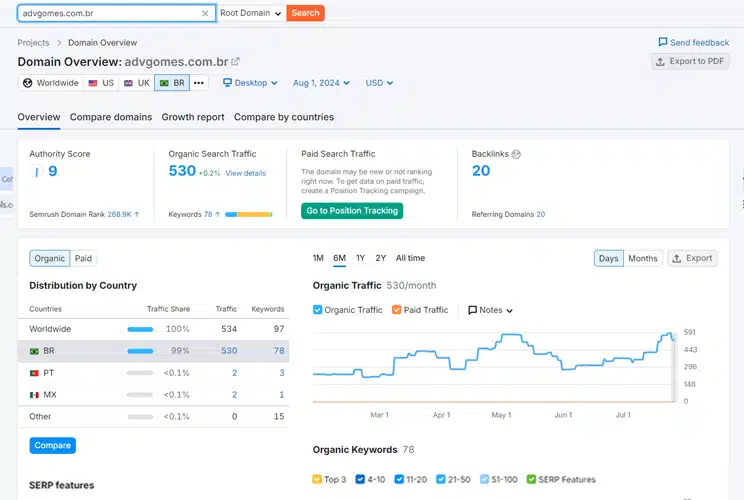Expand the Notes dropdown

coord(491,310)
